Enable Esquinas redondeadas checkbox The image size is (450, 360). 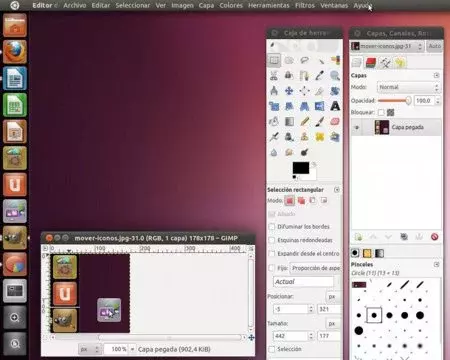tap(272, 240)
